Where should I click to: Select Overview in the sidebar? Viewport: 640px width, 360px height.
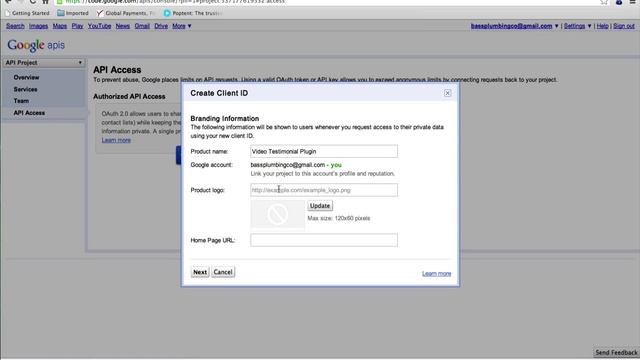click(26, 78)
